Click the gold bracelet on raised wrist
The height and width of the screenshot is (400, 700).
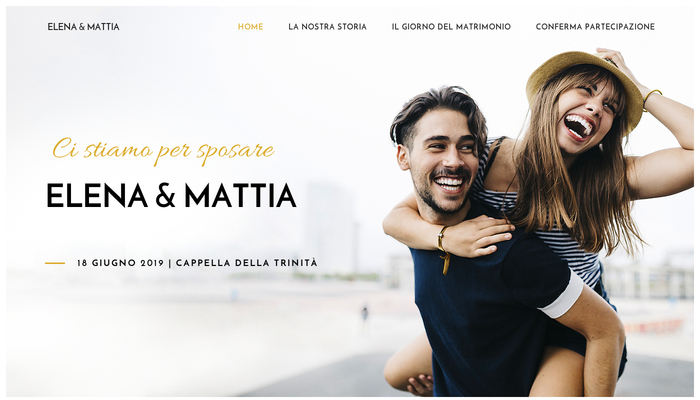pos(651,98)
